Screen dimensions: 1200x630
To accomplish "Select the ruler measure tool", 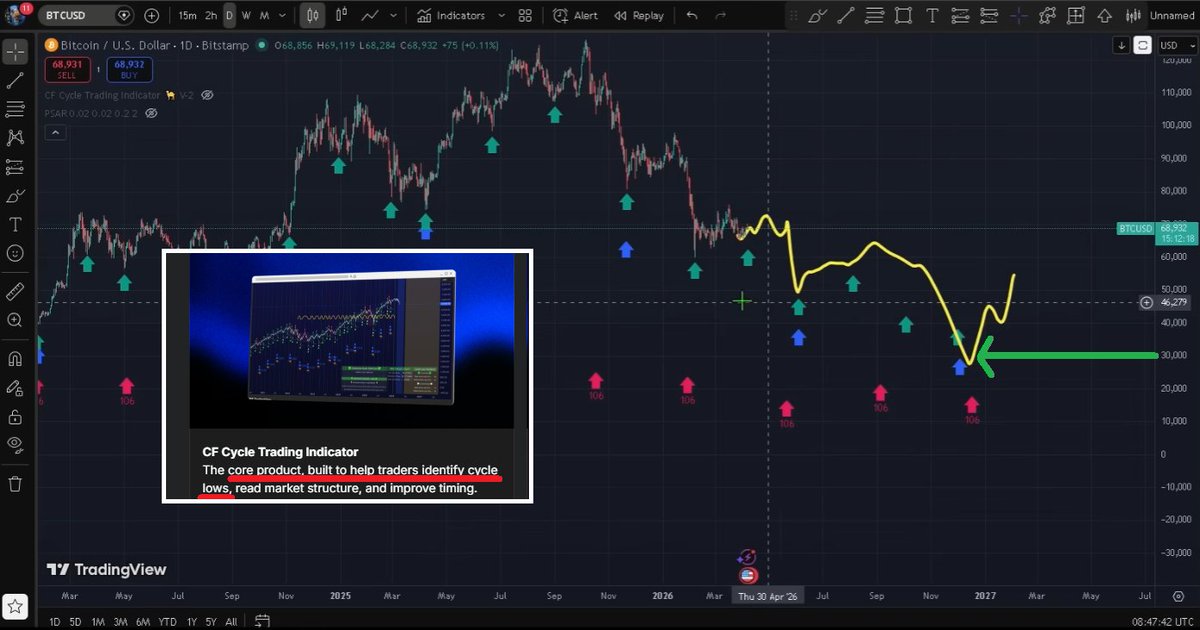I will pos(15,291).
